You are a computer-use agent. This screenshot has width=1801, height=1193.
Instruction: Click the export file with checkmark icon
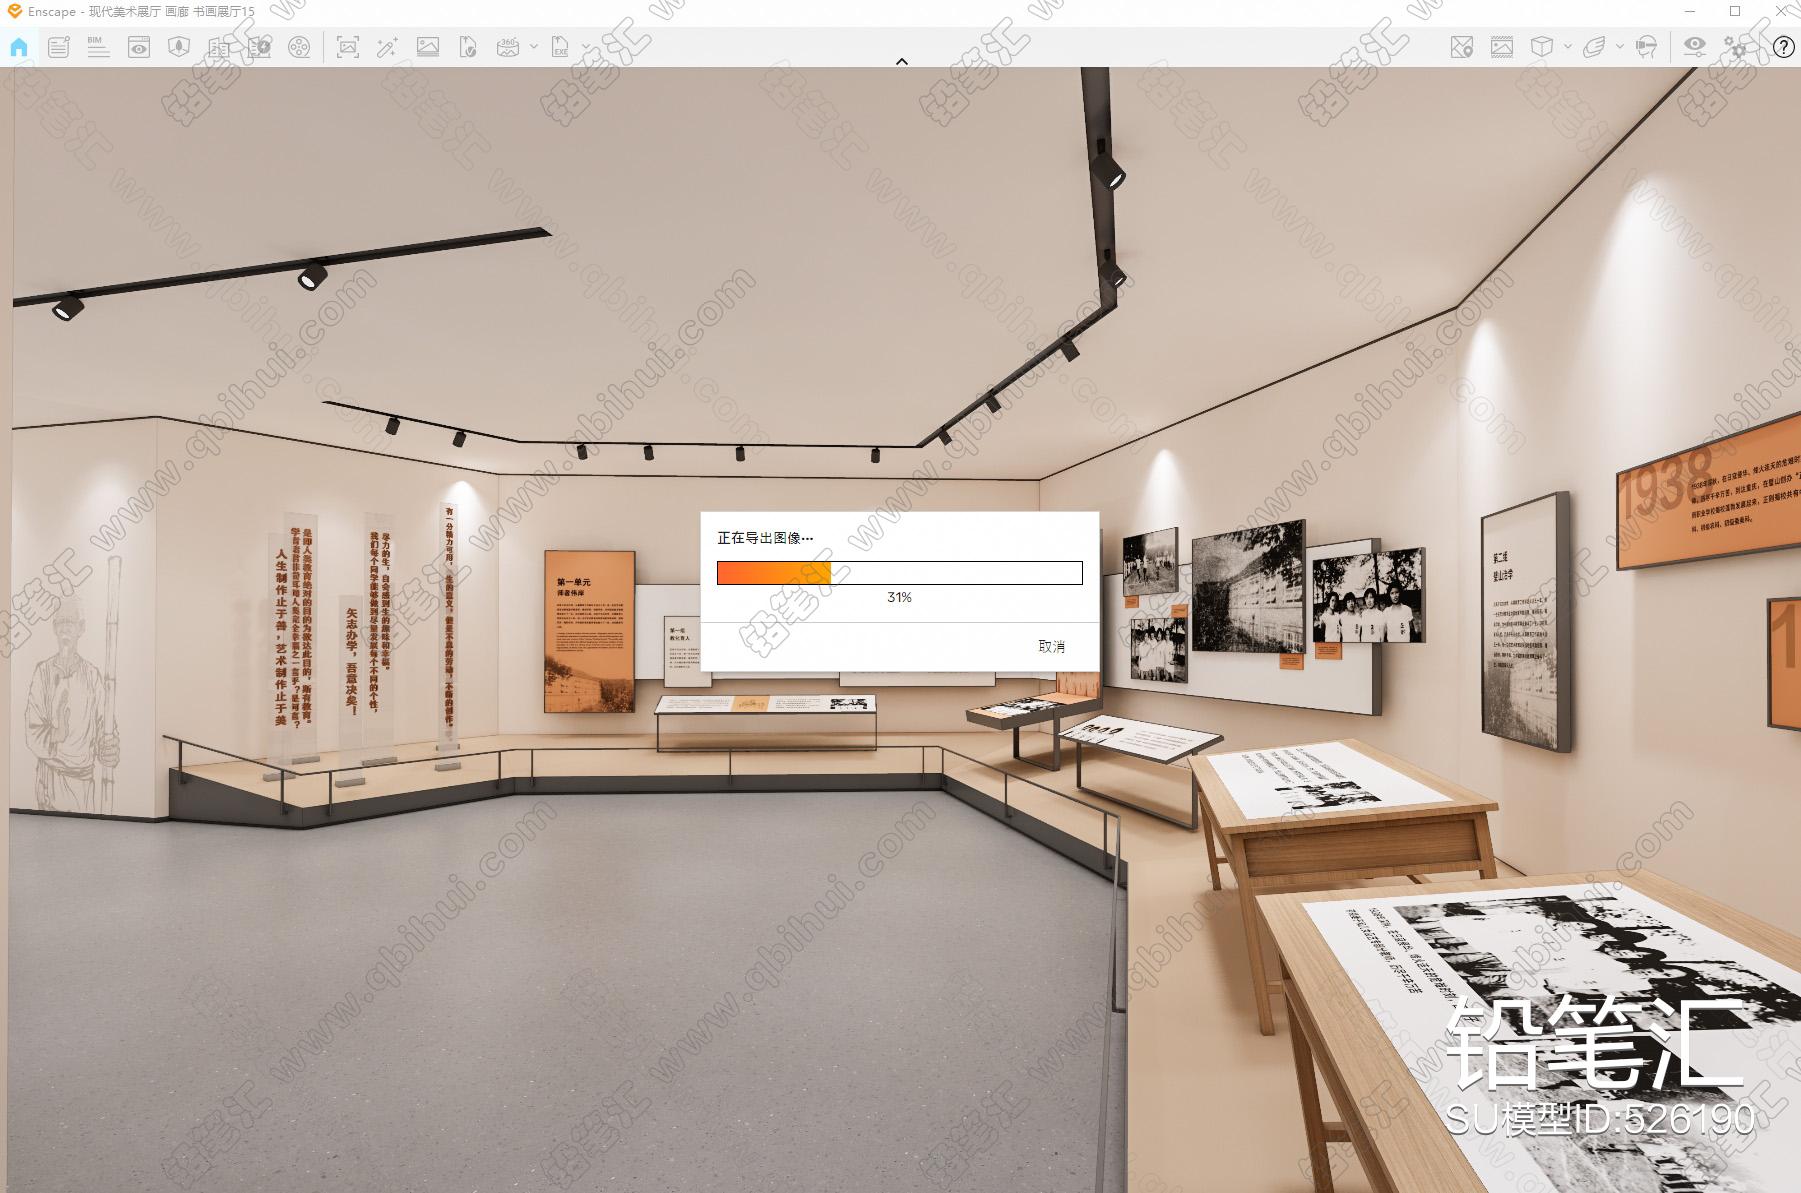point(468,47)
